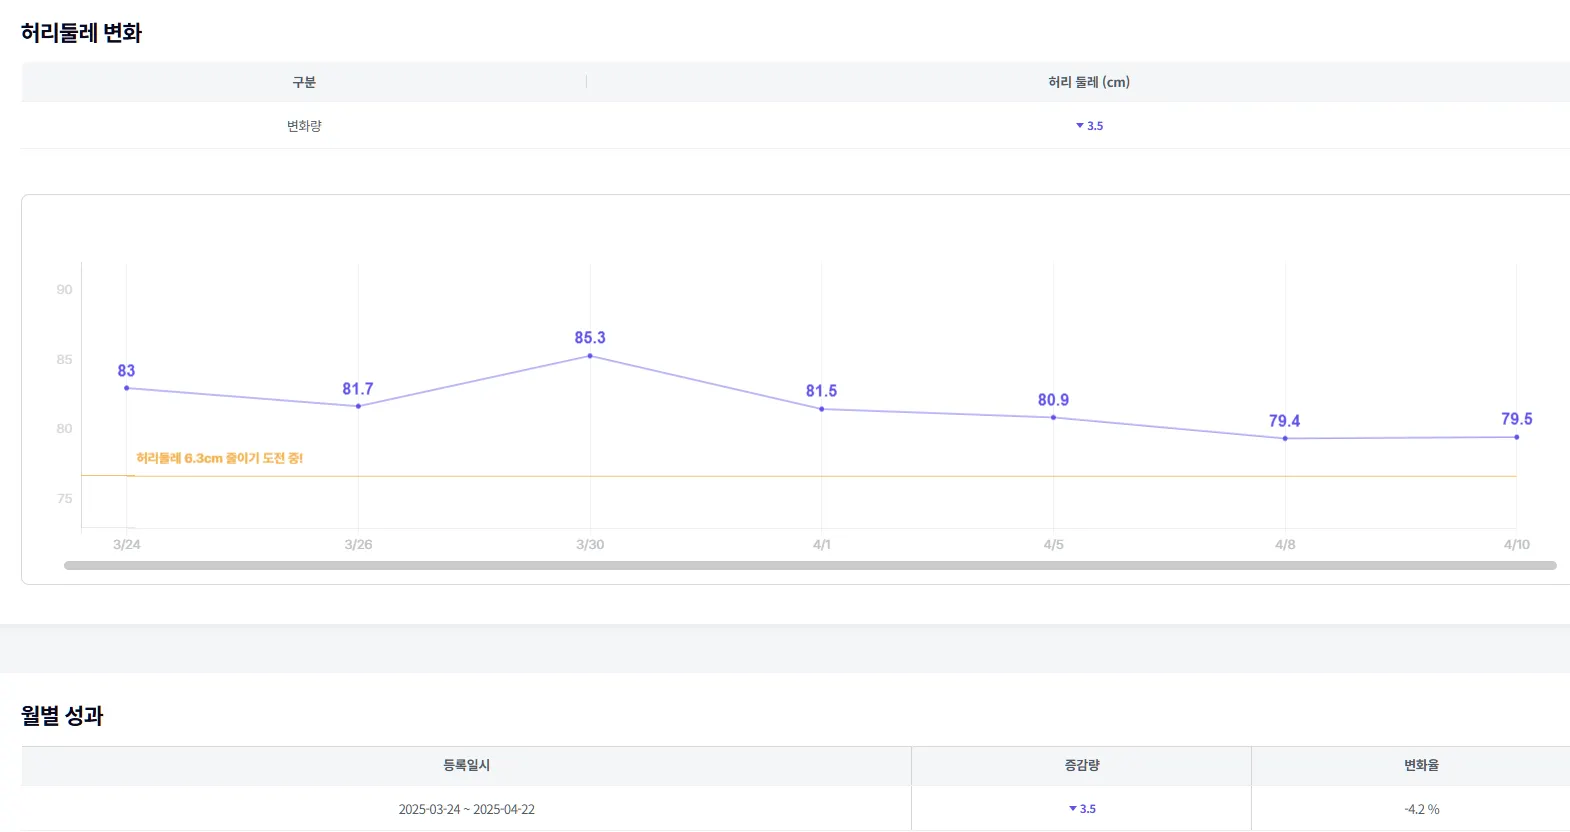The image size is (1570, 832).
Task: Select the 4/8 data point labeled 79.4
Action: 1285,438
